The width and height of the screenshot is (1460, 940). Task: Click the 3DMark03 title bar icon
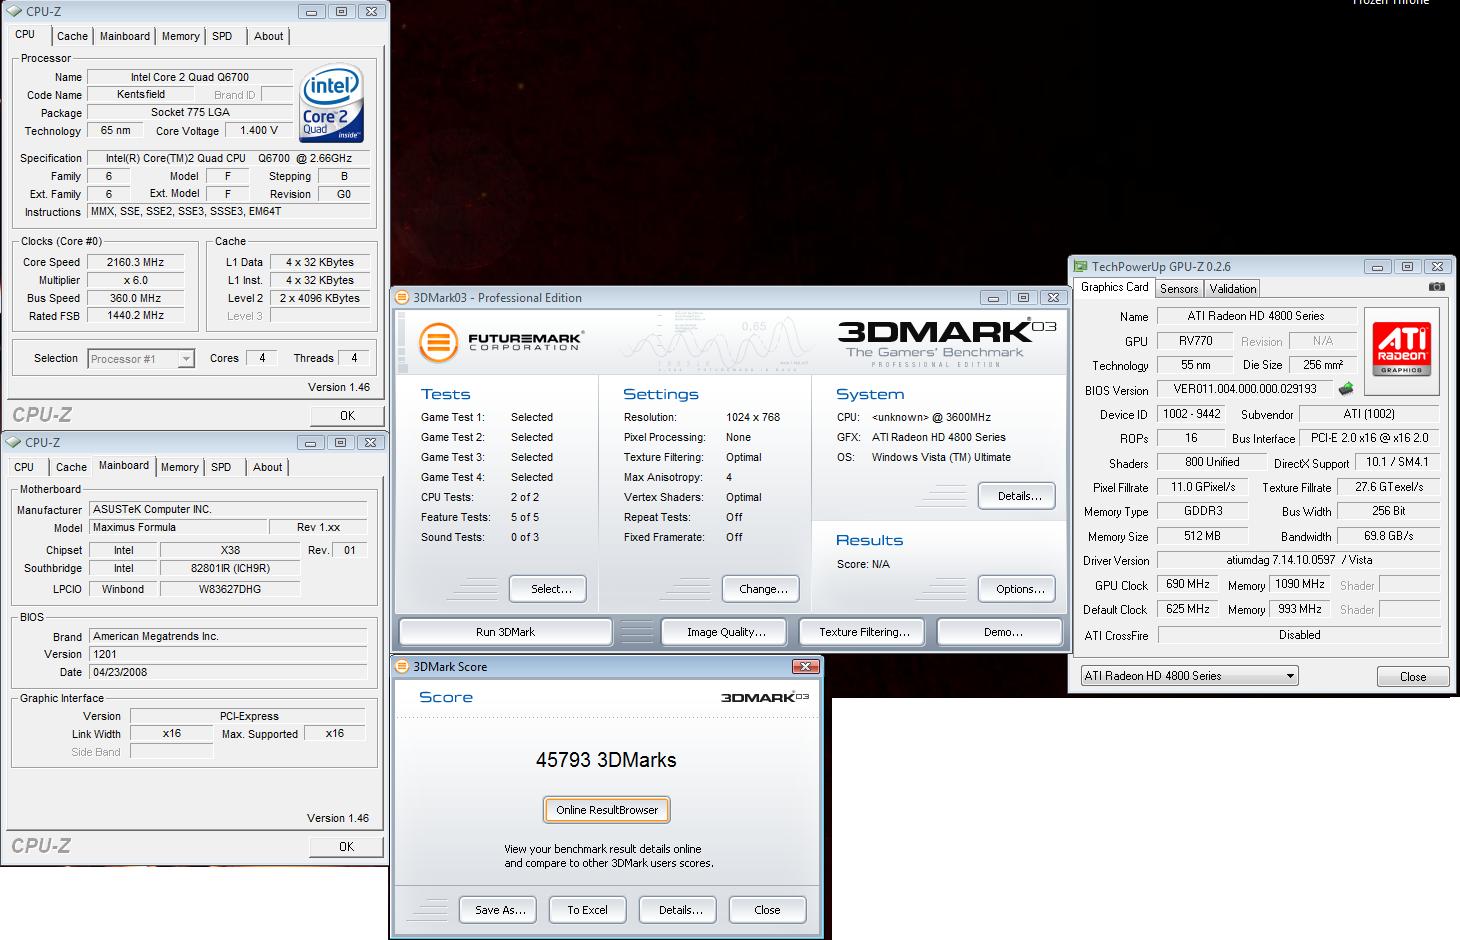click(402, 297)
